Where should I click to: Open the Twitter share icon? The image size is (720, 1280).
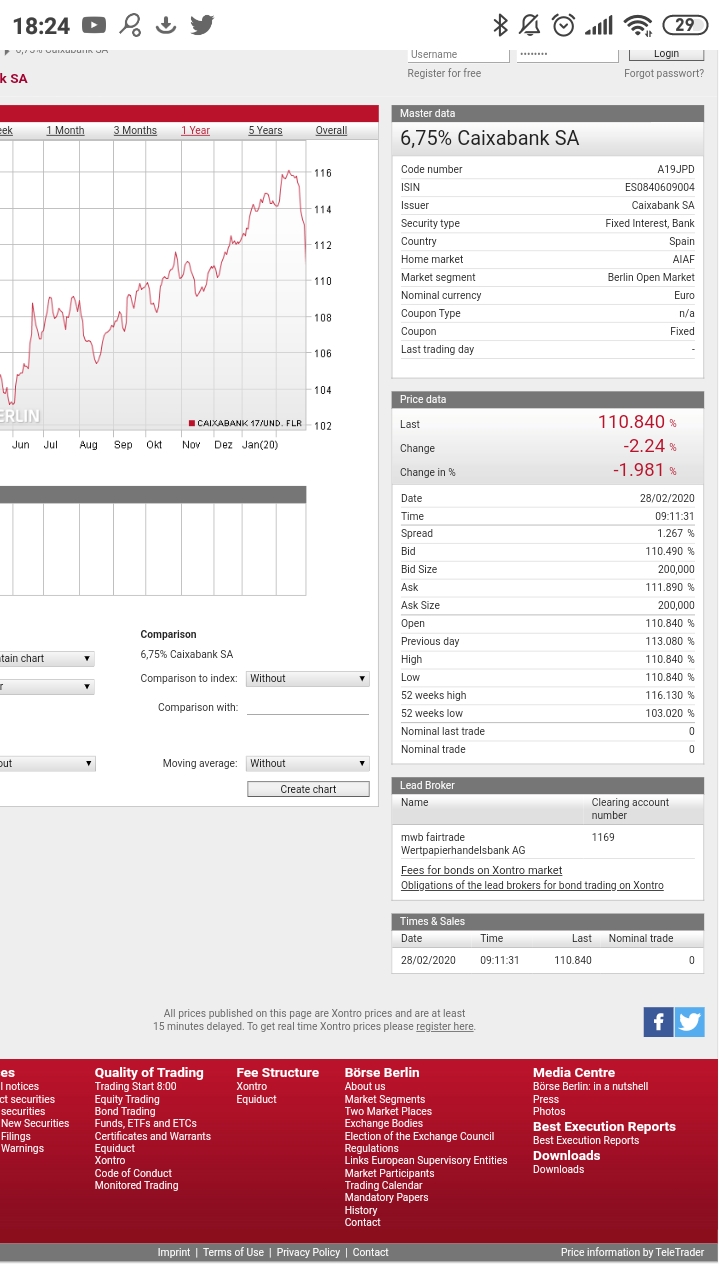690,1021
